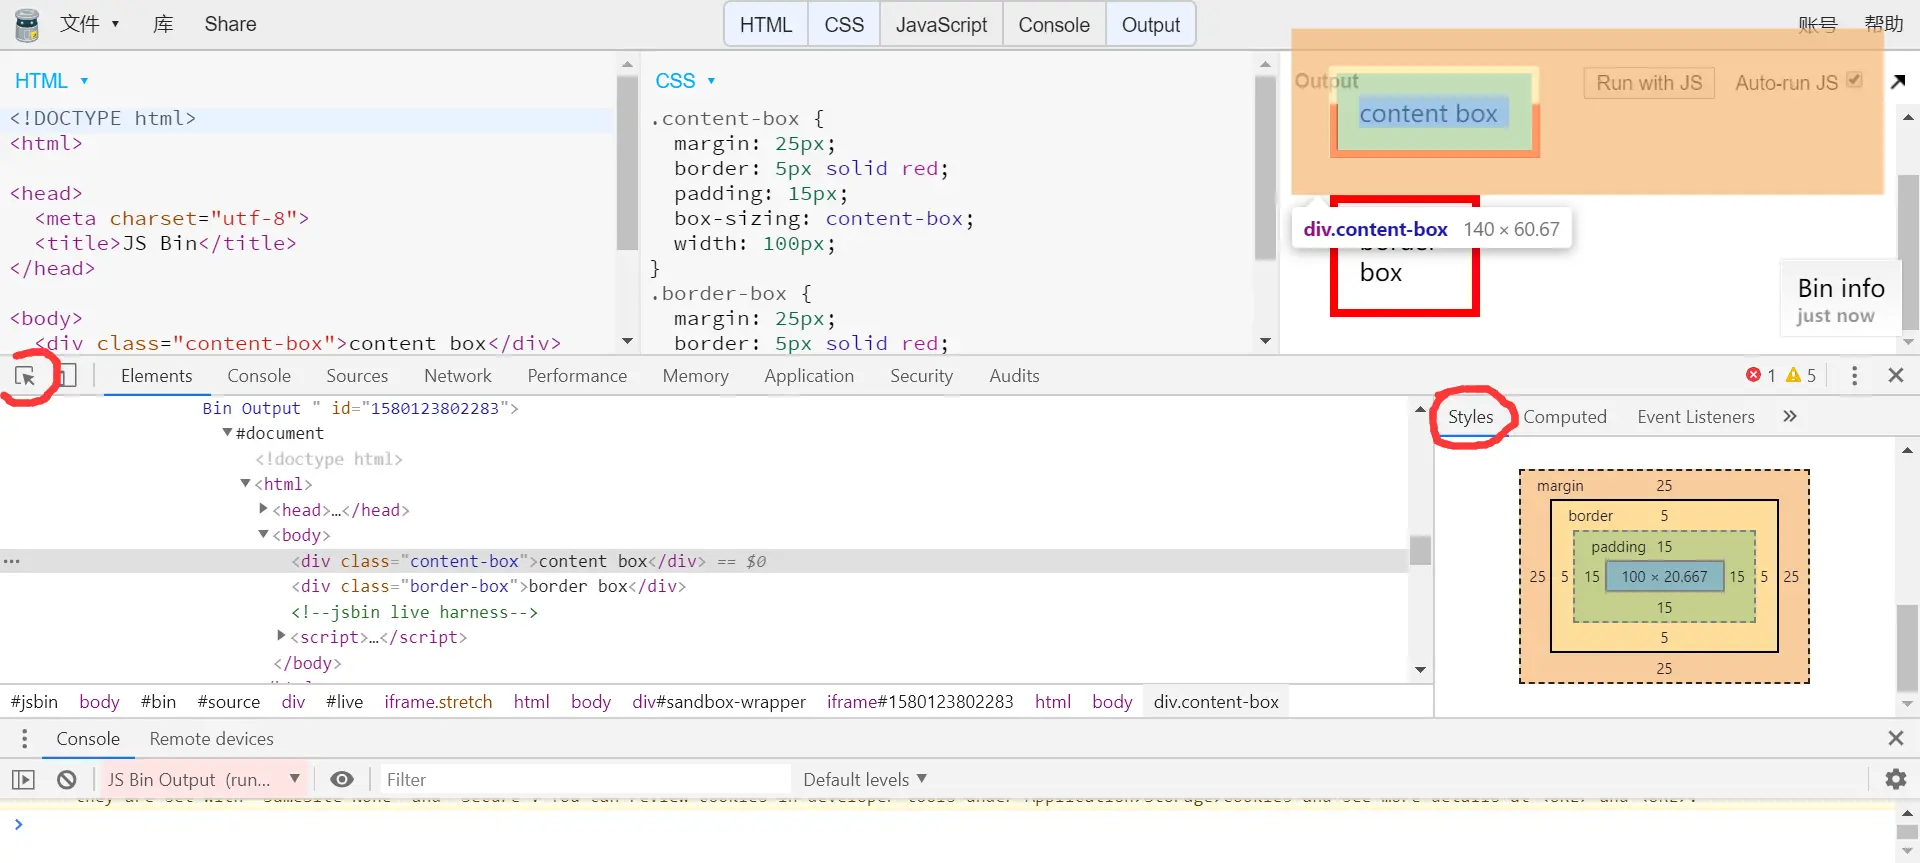Open the Network tab

(458, 376)
